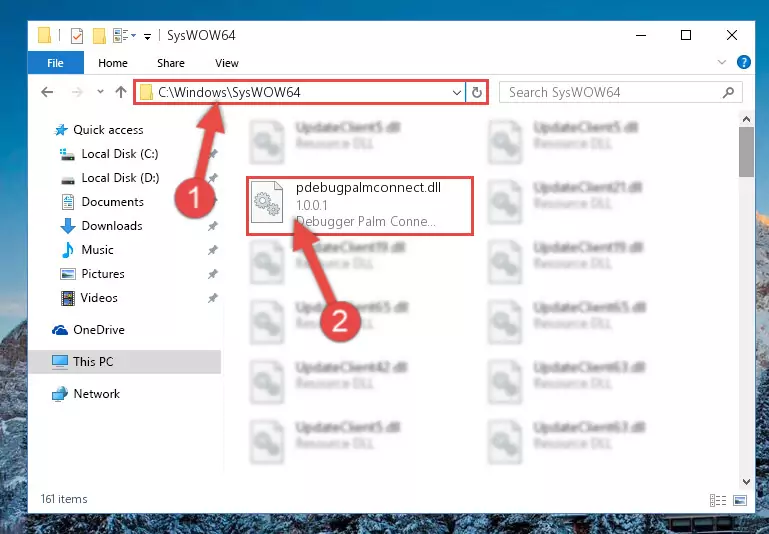The width and height of the screenshot is (769, 534).
Task: Minimize the SysWOW64 window
Action: pyautogui.click(x=641, y=35)
